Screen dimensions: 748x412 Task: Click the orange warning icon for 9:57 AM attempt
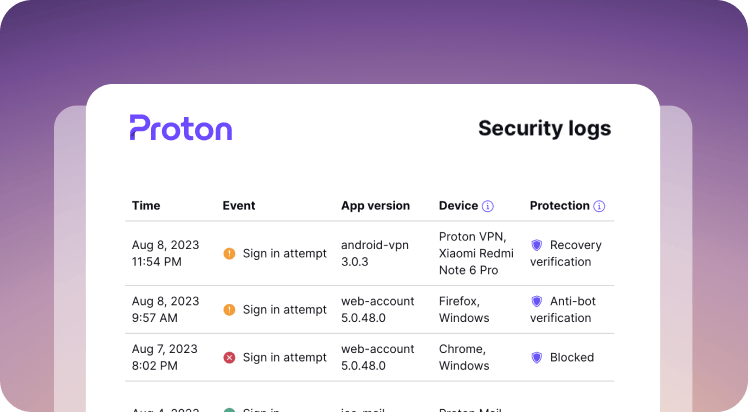coord(230,309)
